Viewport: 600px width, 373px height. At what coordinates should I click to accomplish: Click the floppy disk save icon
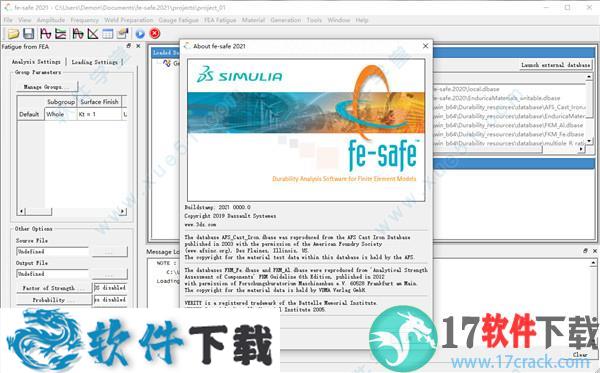click(29, 34)
